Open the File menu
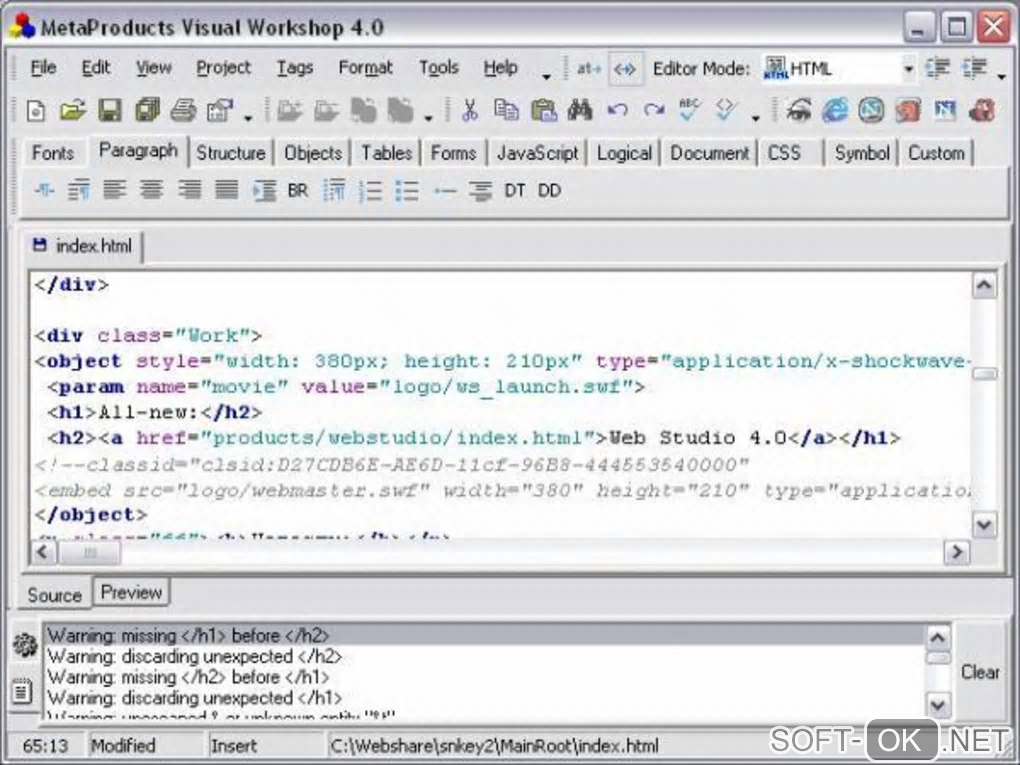This screenshot has width=1020, height=765. (x=43, y=68)
